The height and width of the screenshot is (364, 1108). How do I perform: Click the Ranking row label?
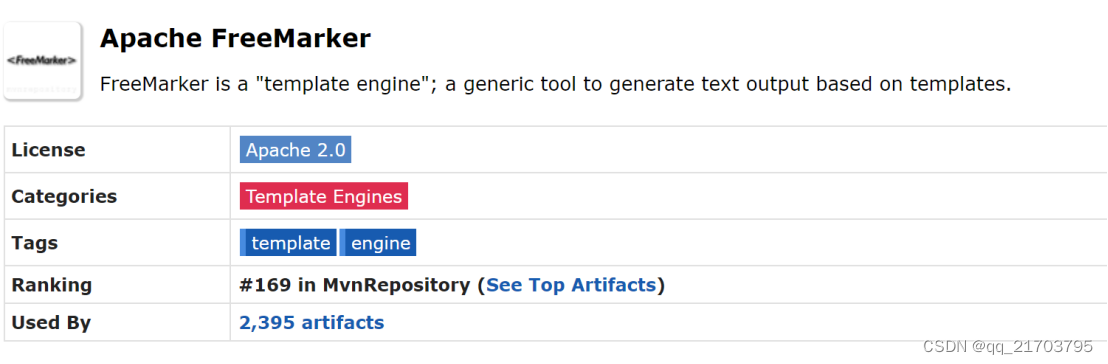pos(52,285)
